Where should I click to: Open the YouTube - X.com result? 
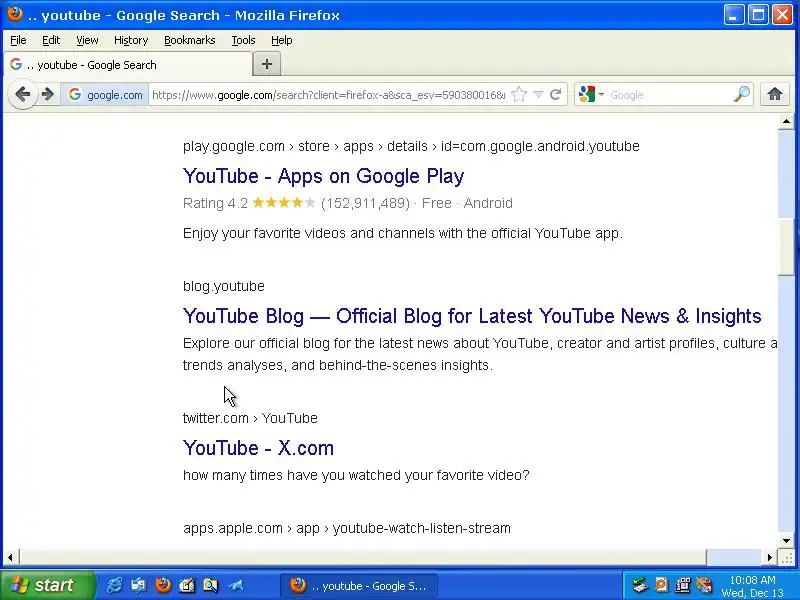(258, 448)
